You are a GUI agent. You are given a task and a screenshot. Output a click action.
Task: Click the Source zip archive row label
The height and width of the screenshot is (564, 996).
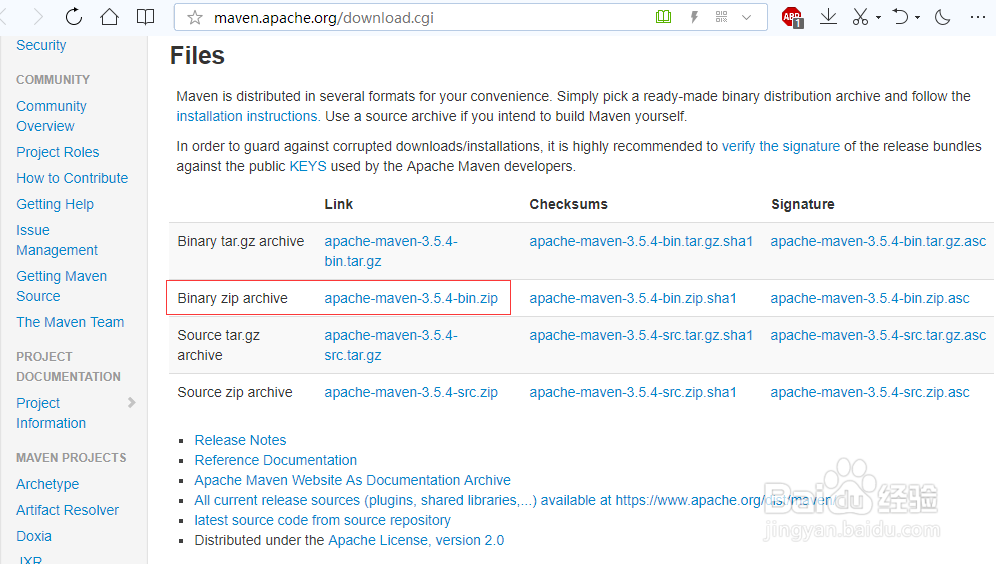pos(235,393)
